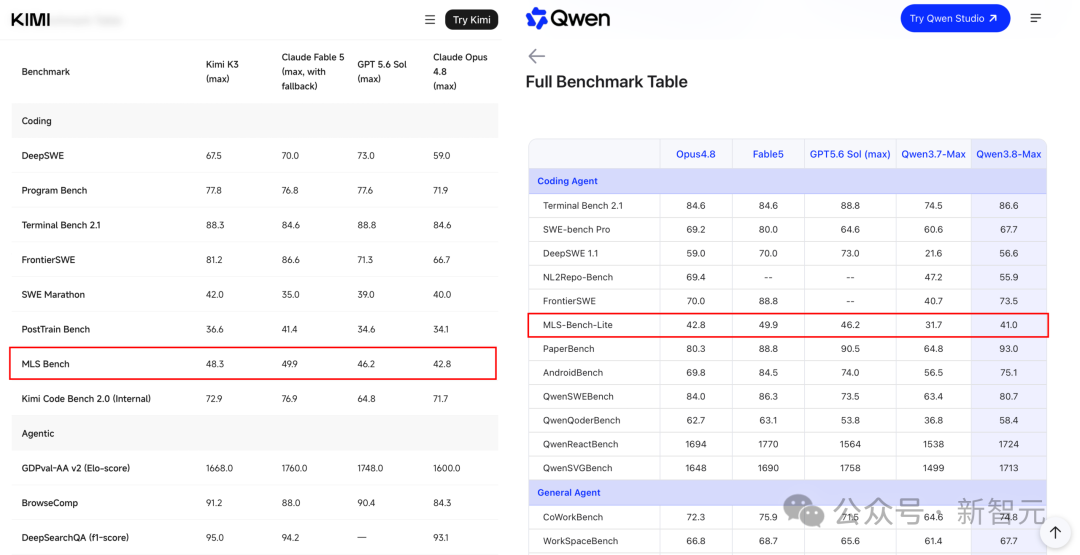Viewport: 1080px width, 555px height.
Task: Select Kimi Code Bench 2.0 (Internal) label
Action: (x=86, y=399)
